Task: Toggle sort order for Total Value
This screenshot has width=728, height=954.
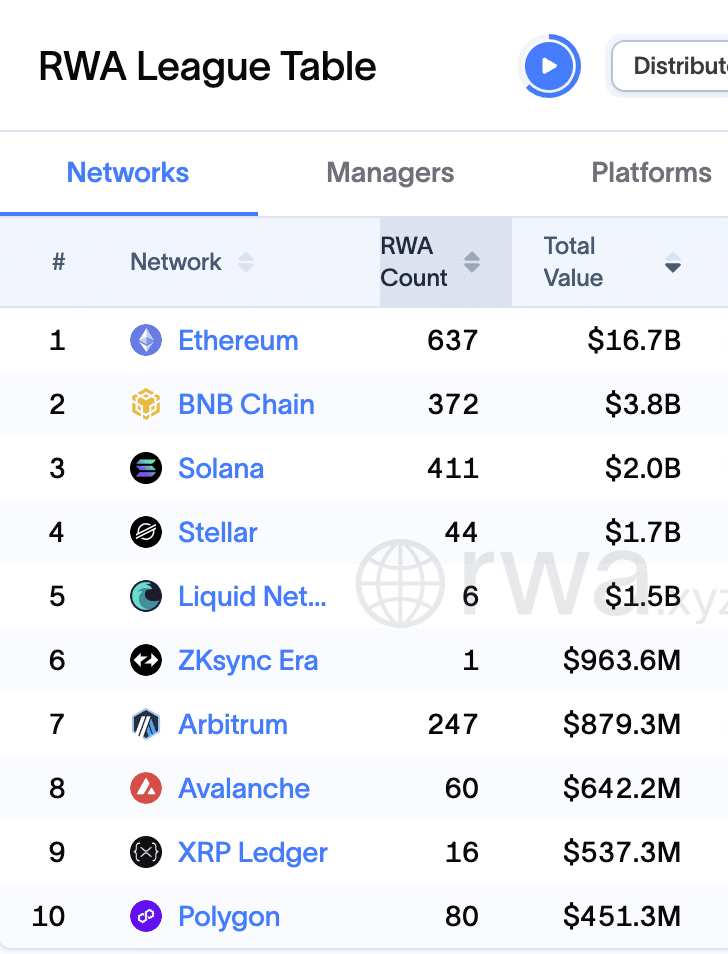Action: click(672, 262)
